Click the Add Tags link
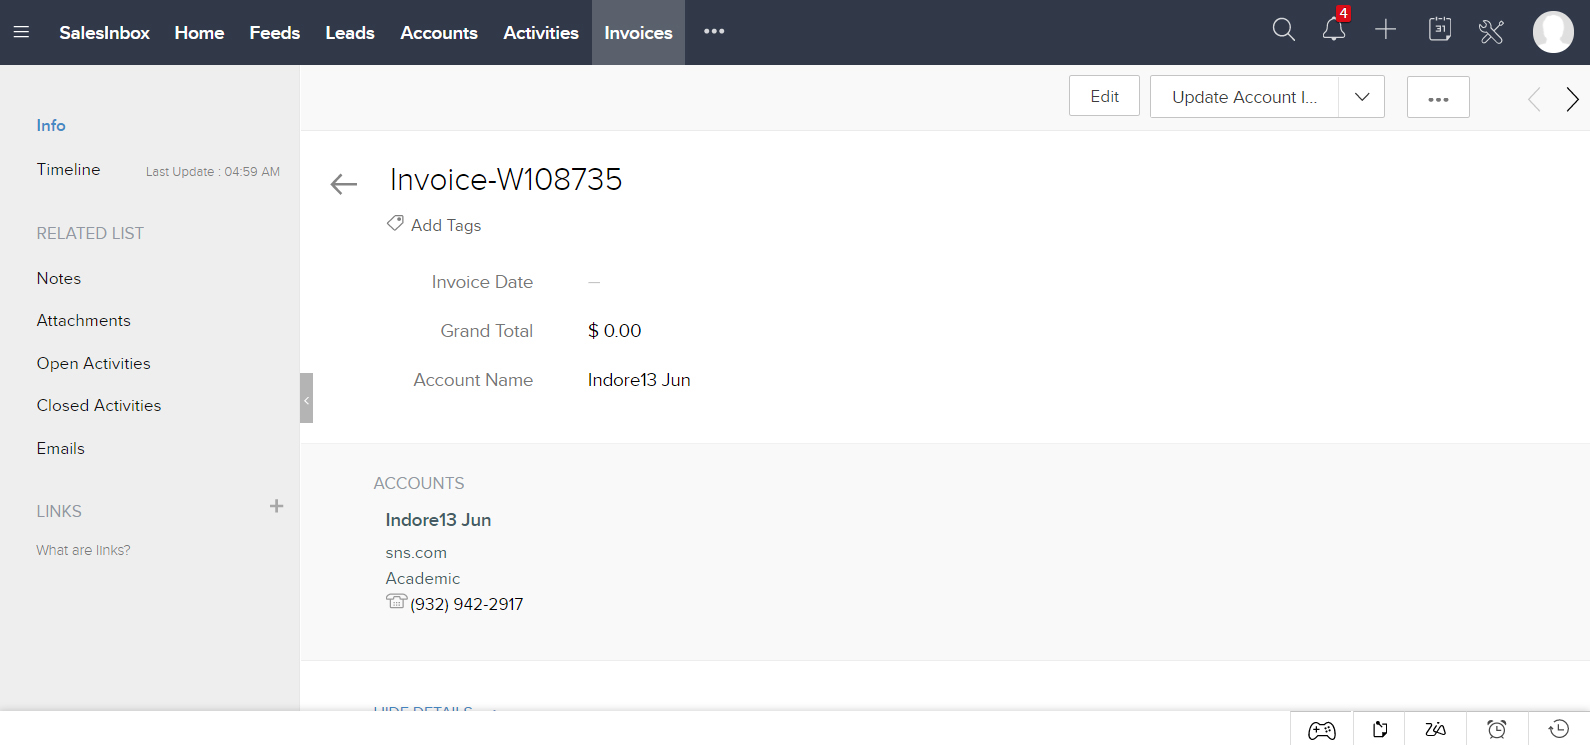Screen dimensions: 1590x748 [x=446, y=225]
